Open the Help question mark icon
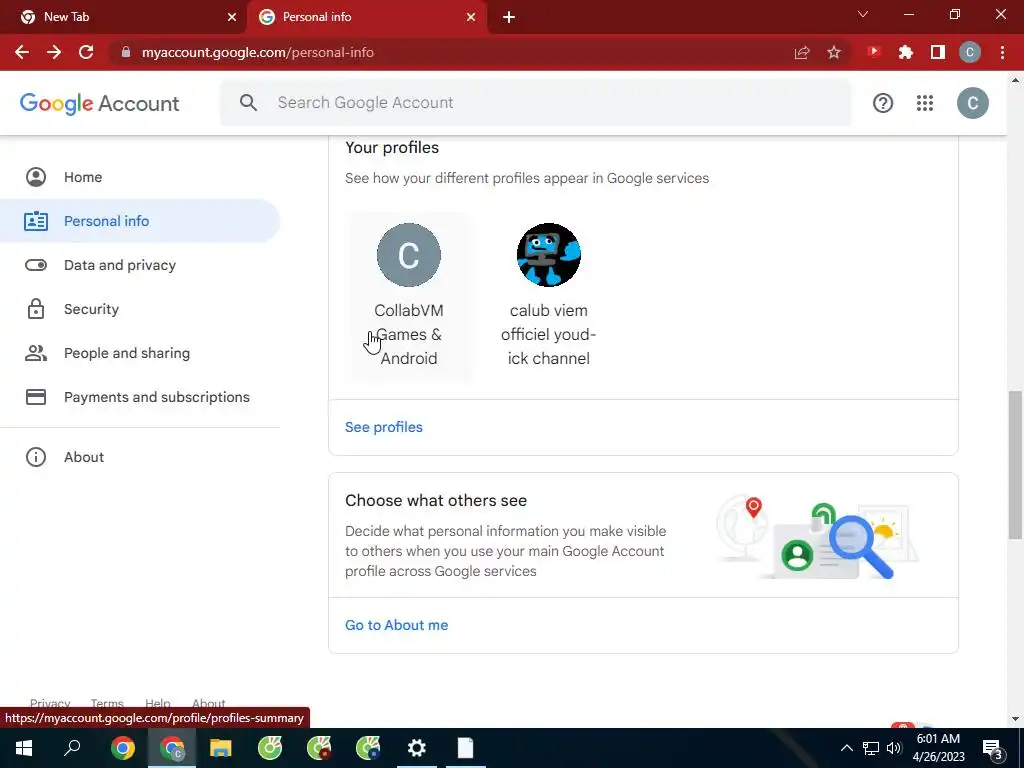 coord(883,103)
